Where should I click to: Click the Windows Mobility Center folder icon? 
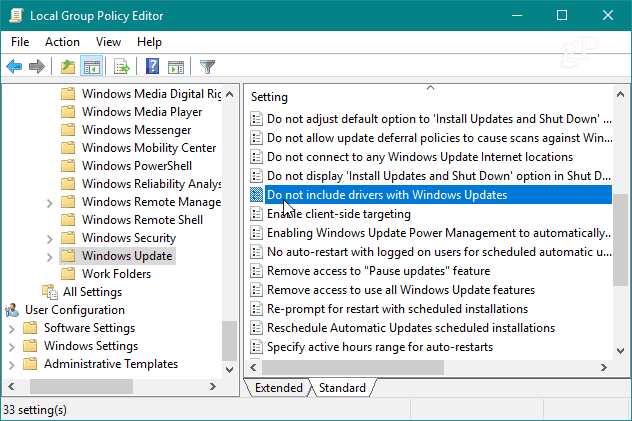point(68,147)
